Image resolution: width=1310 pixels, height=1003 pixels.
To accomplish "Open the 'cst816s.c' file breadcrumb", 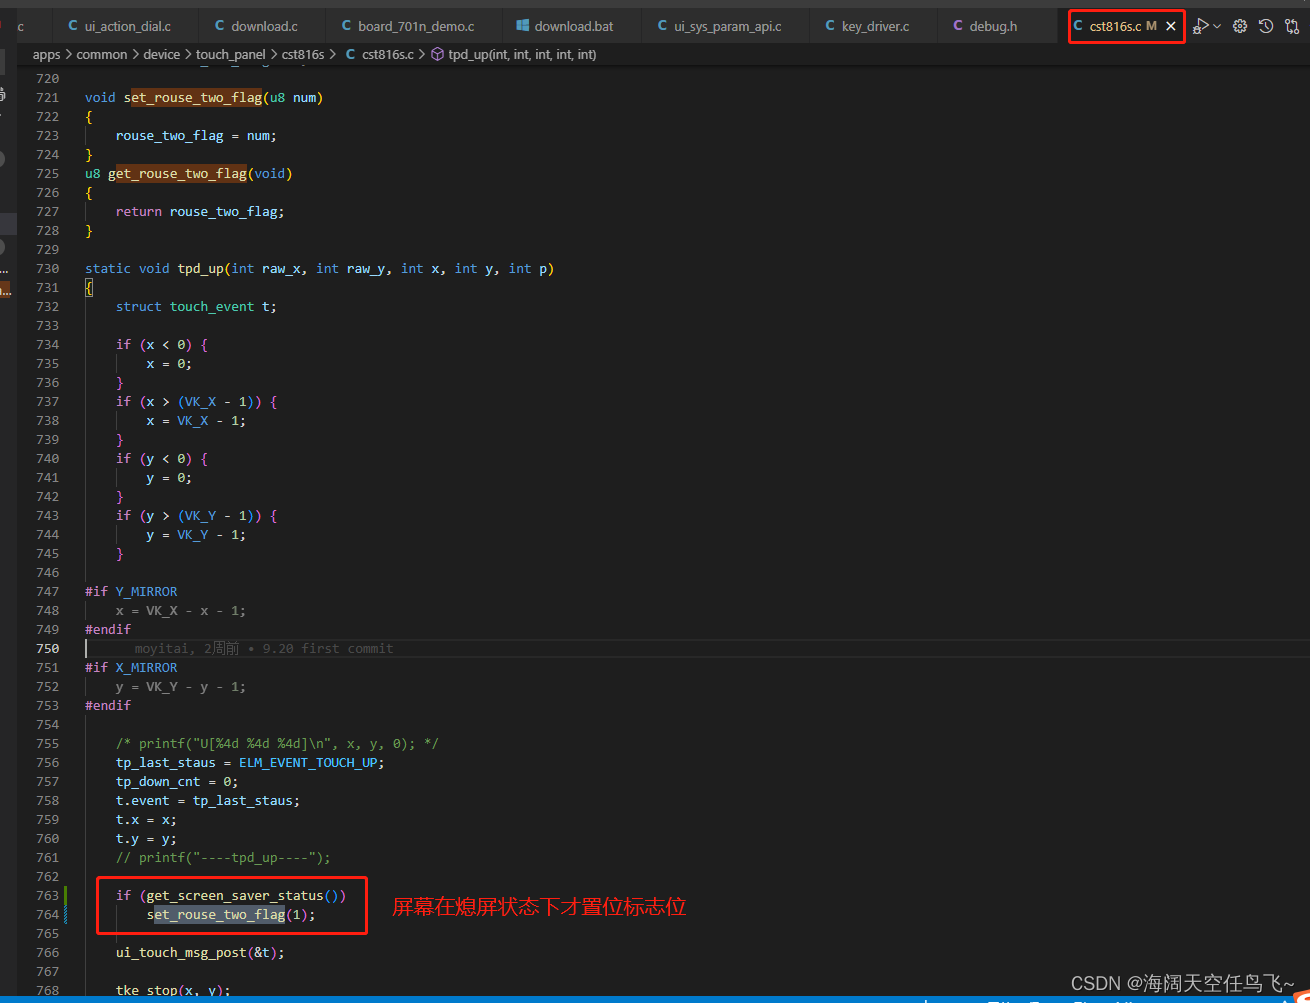I will click(x=379, y=54).
